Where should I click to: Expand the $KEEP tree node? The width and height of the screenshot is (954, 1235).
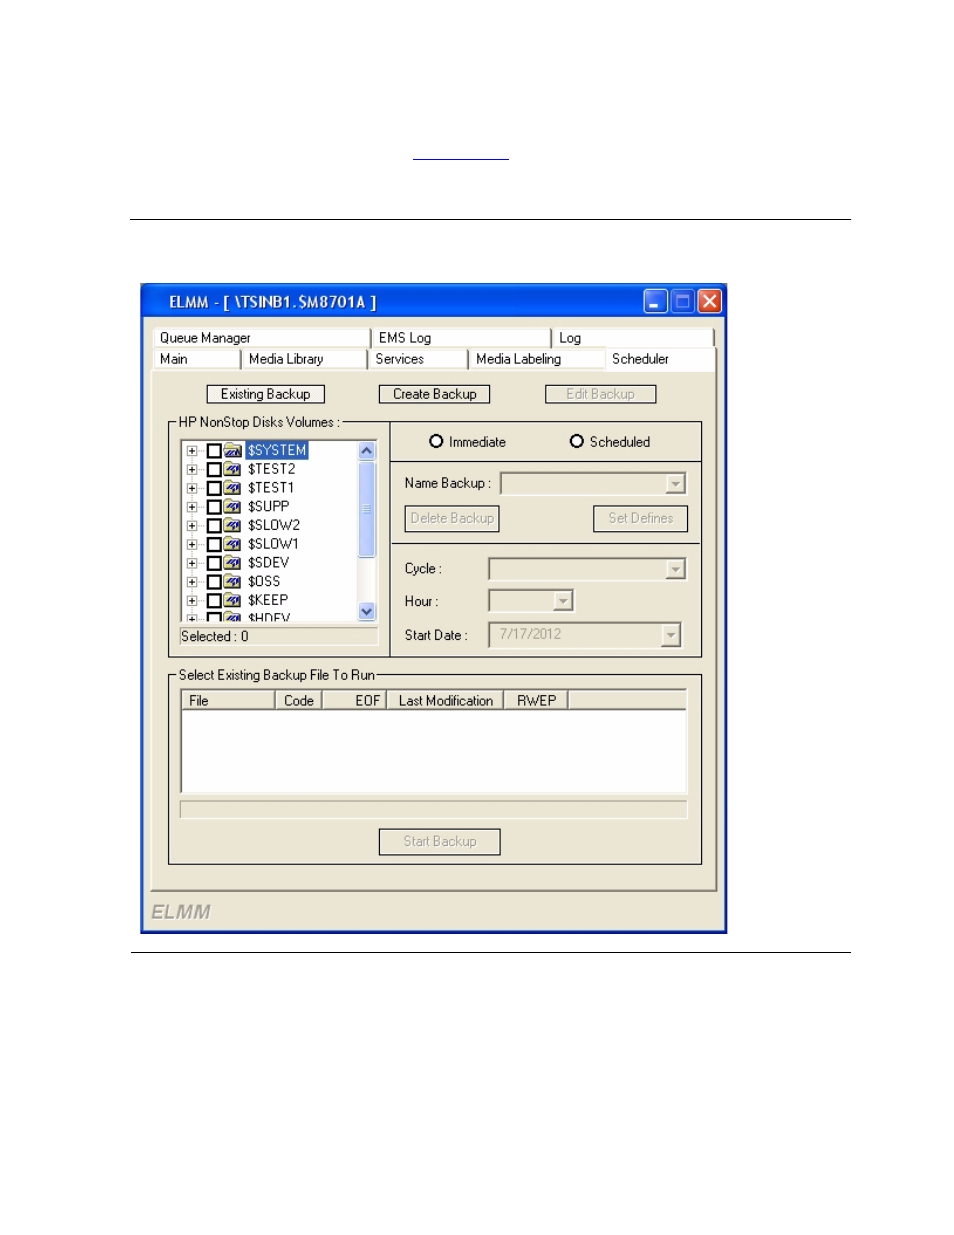point(192,600)
